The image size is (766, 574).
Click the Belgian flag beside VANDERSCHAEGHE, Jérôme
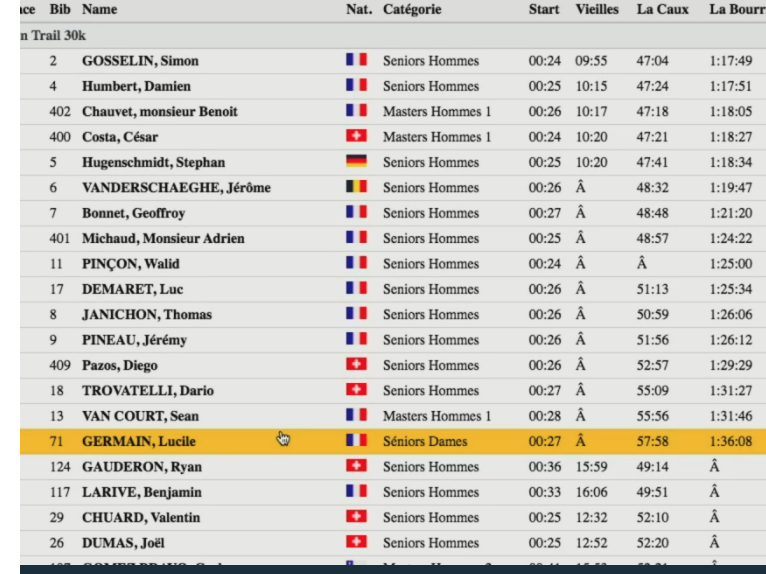pyautogui.click(x=355, y=187)
